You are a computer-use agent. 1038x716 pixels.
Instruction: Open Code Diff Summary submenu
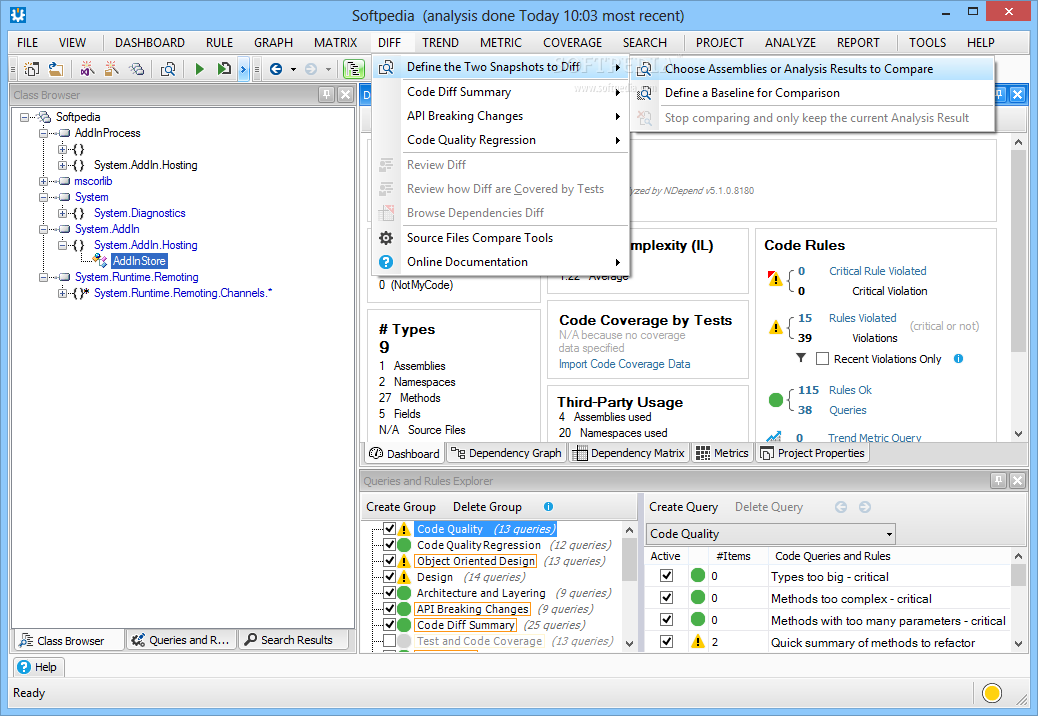(x=500, y=92)
